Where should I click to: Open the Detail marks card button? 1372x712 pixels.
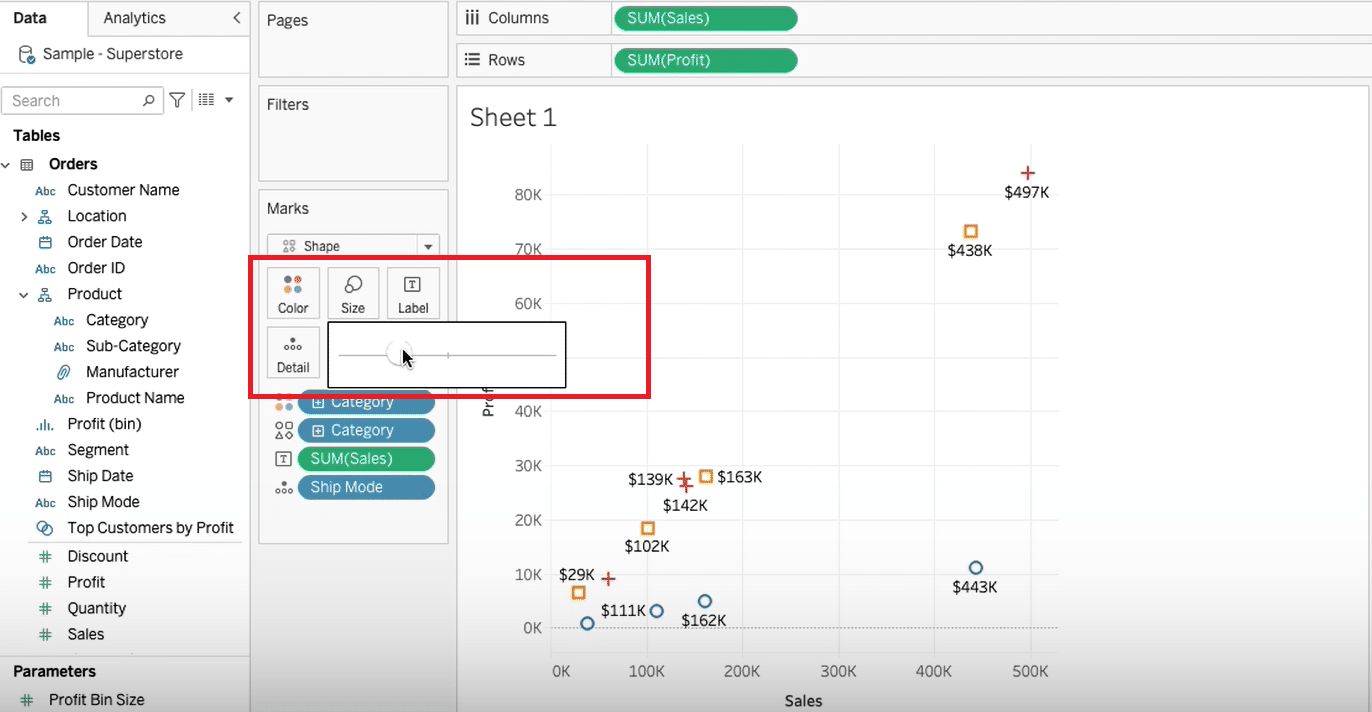(293, 352)
